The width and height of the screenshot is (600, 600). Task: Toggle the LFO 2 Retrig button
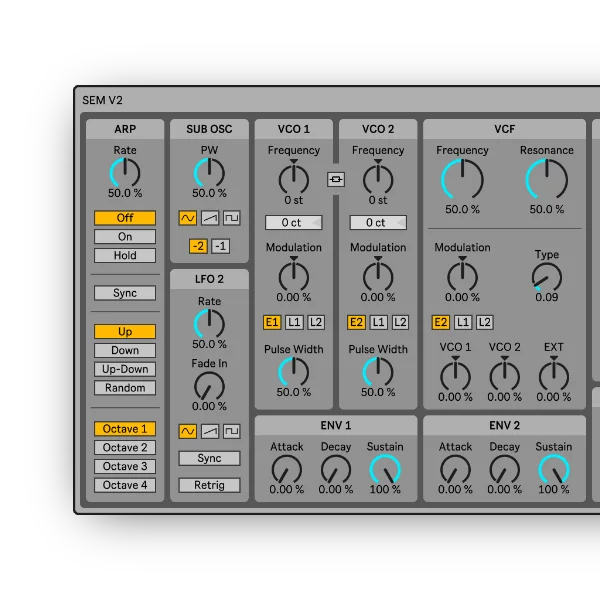coord(209,485)
